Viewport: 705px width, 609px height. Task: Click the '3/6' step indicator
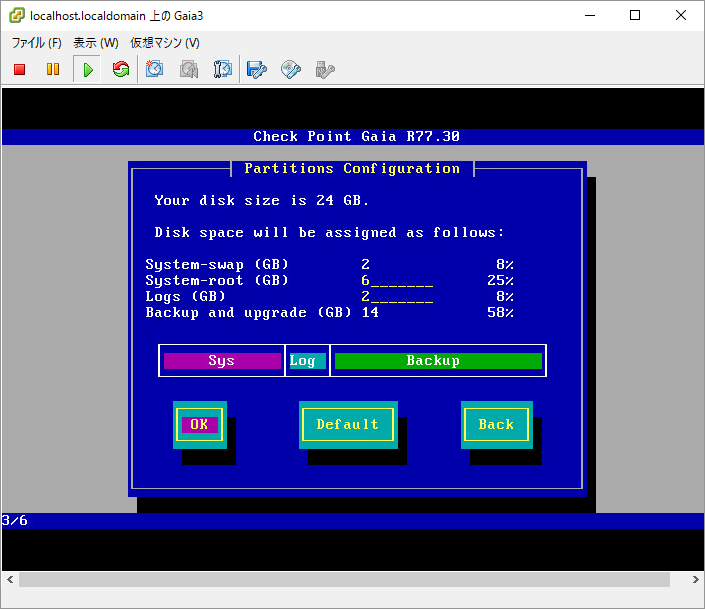pos(14,520)
